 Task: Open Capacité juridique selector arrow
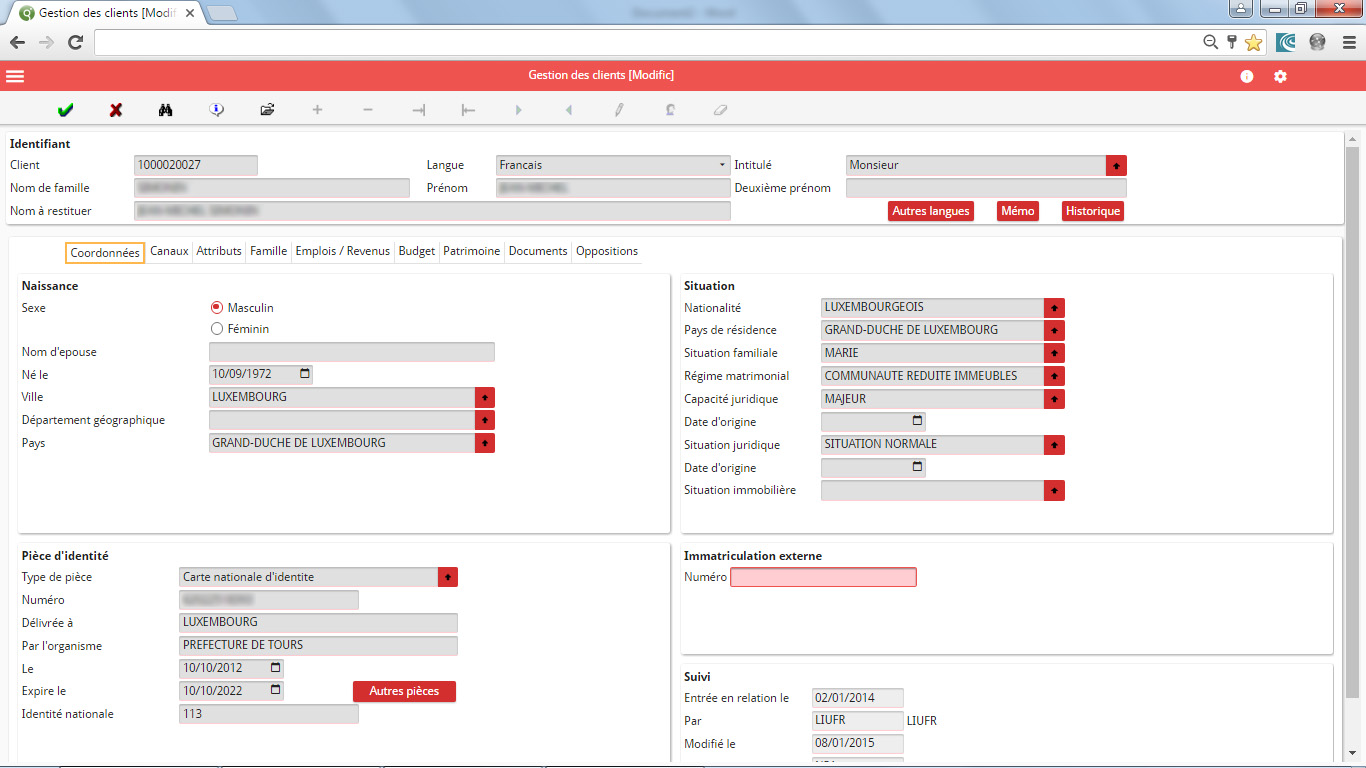click(1055, 399)
